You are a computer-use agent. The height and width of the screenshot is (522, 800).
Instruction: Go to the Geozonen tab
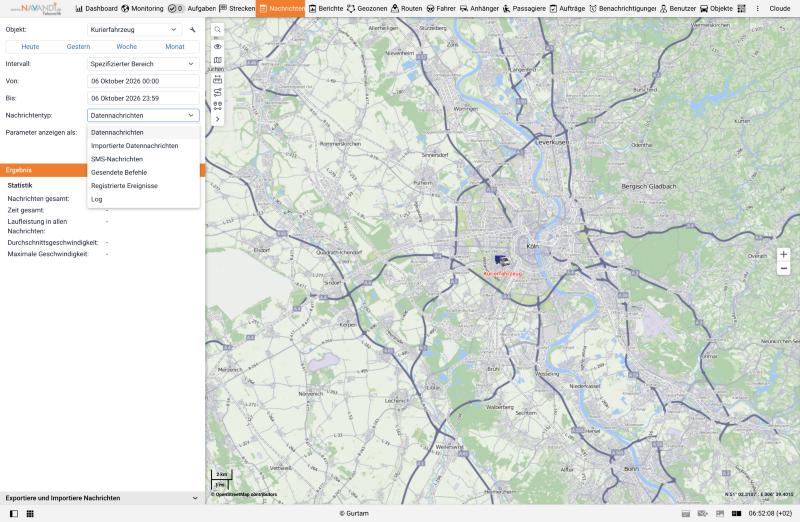367,9
